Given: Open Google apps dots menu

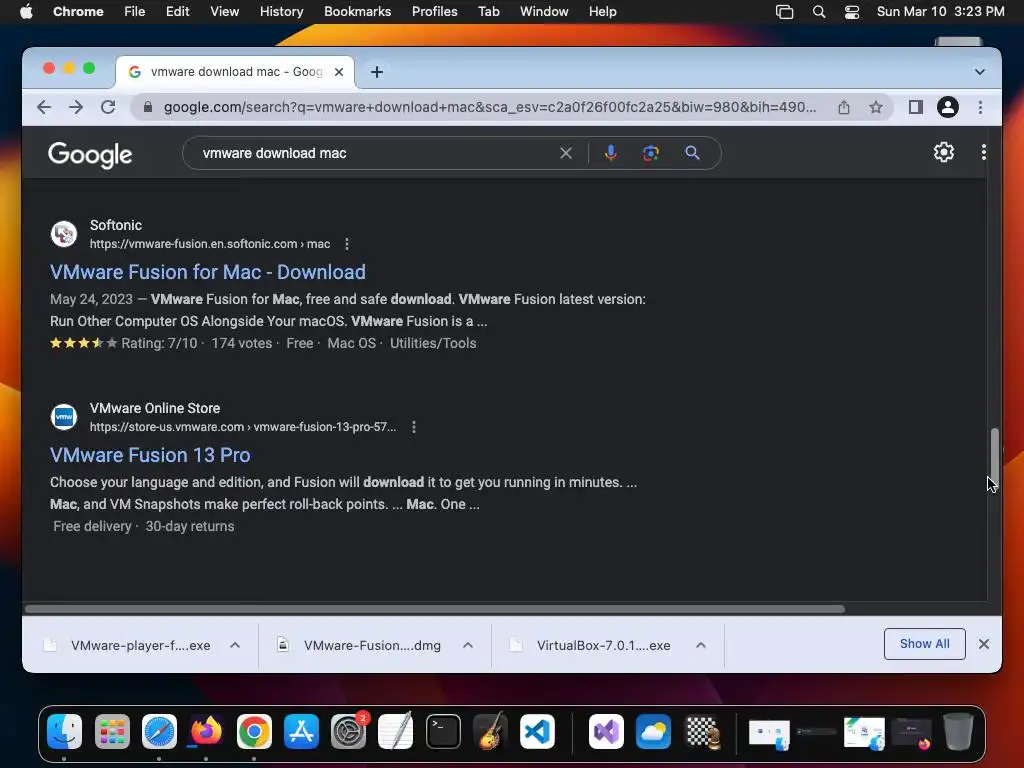Looking at the screenshot, I should [984, 153].
